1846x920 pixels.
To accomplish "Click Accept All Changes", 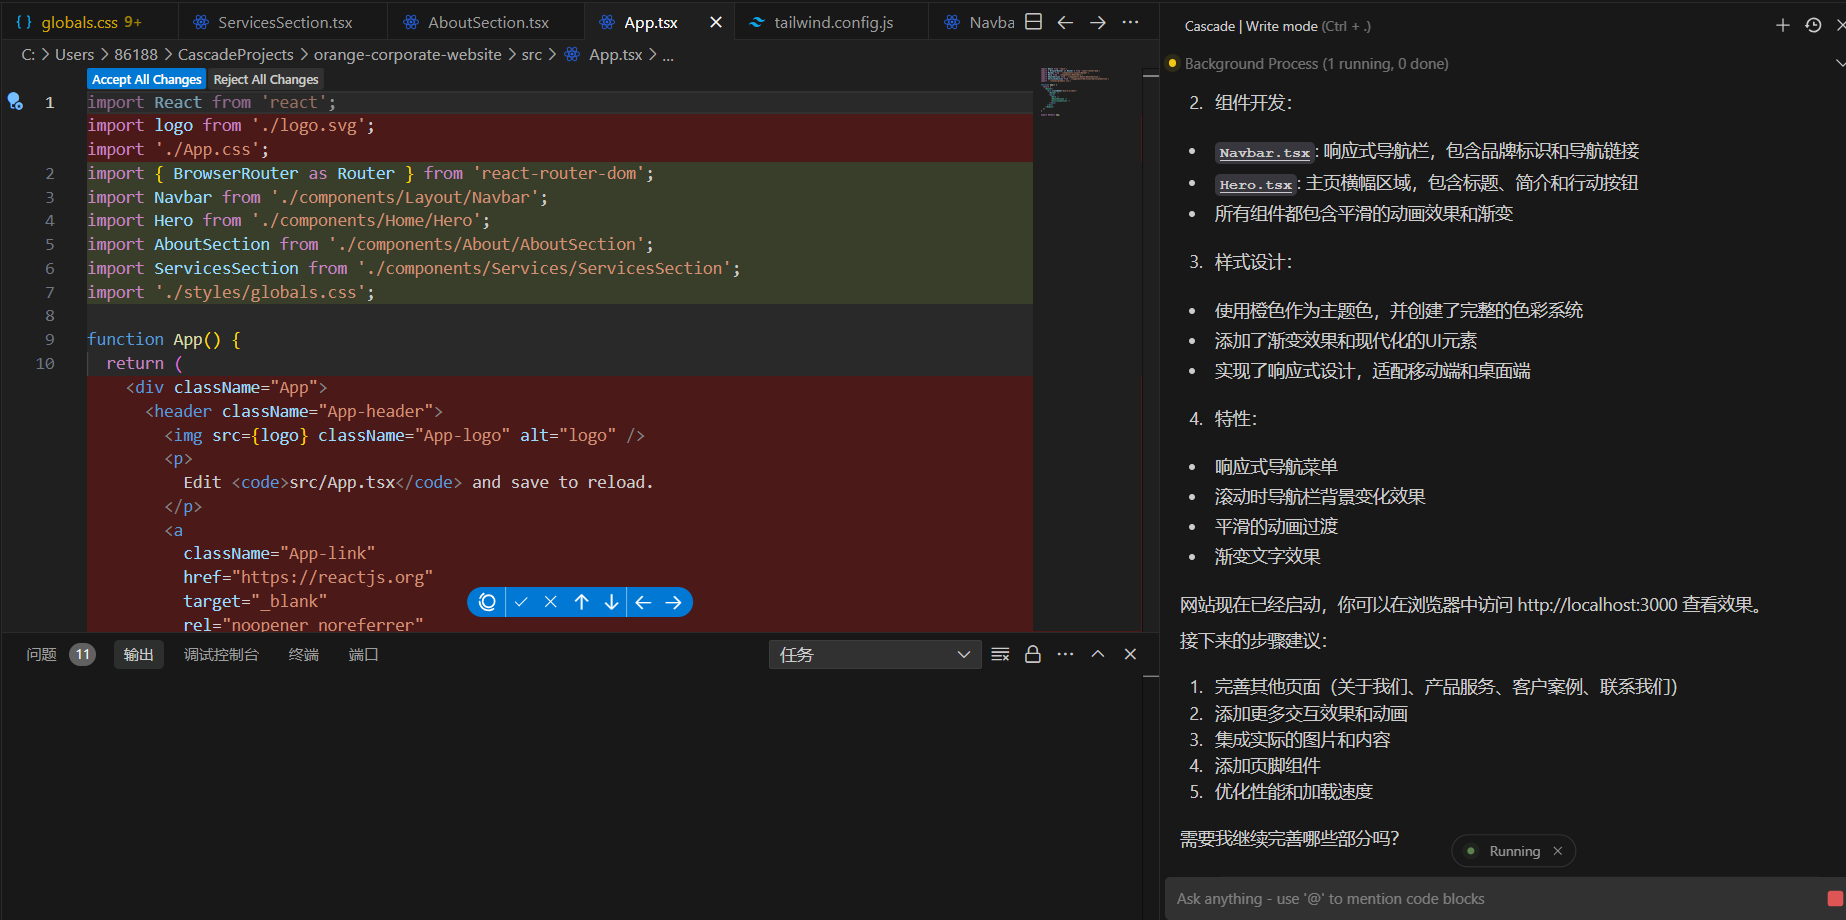I will pyautogui.click(x=147, y=79).
